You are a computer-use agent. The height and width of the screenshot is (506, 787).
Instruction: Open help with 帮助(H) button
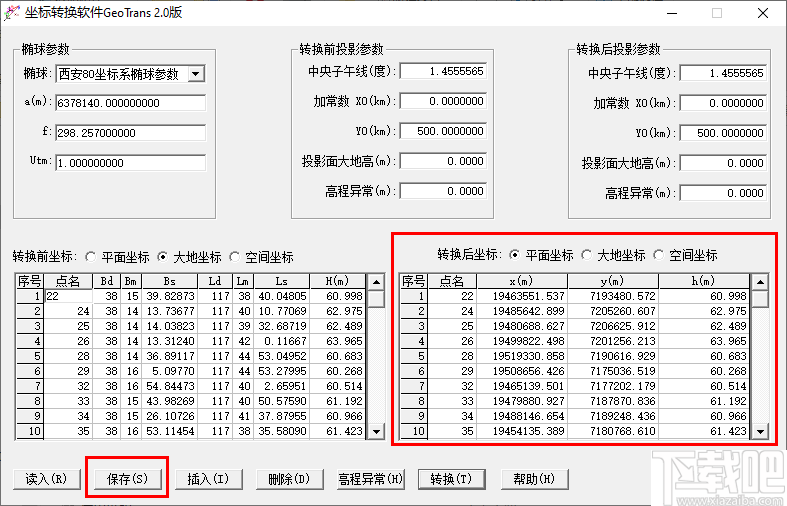click(534, 479)
